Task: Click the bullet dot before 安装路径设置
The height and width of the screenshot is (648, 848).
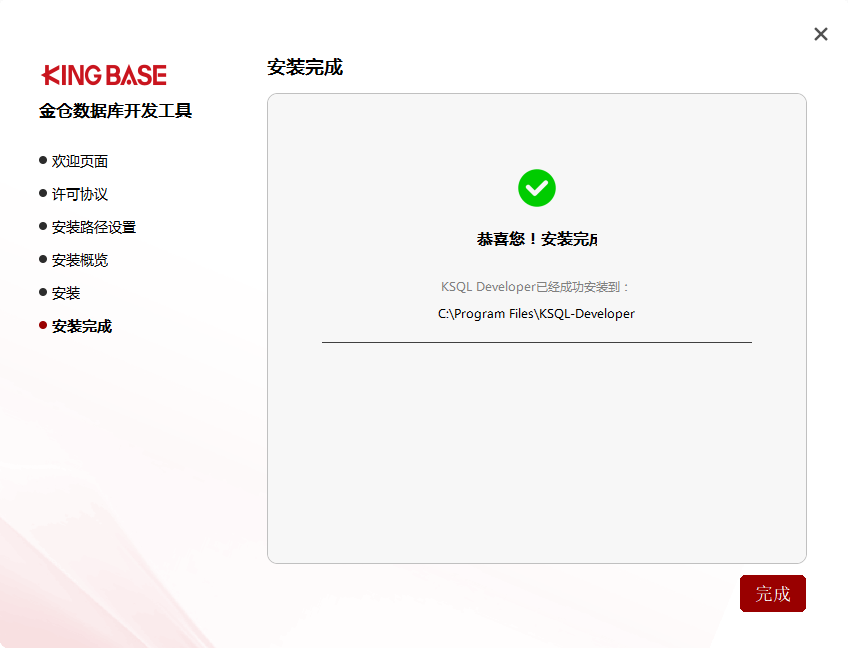Action: click(x=43, y=226)
